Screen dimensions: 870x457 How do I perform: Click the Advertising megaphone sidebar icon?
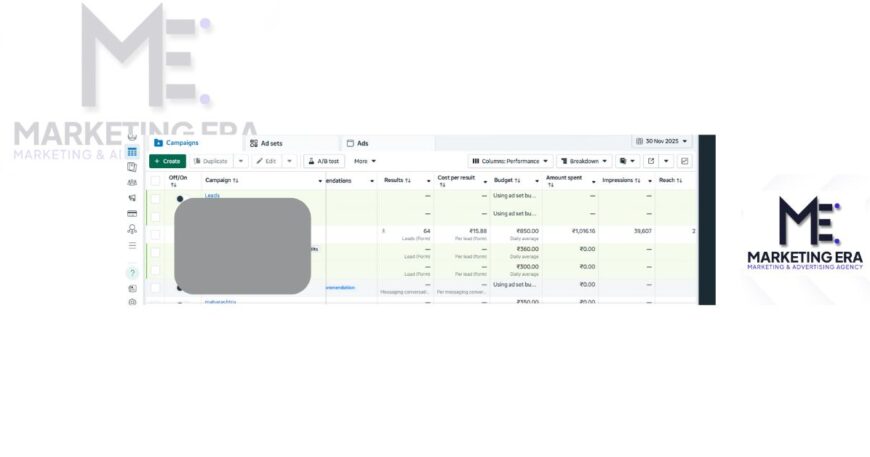[132, 198]
